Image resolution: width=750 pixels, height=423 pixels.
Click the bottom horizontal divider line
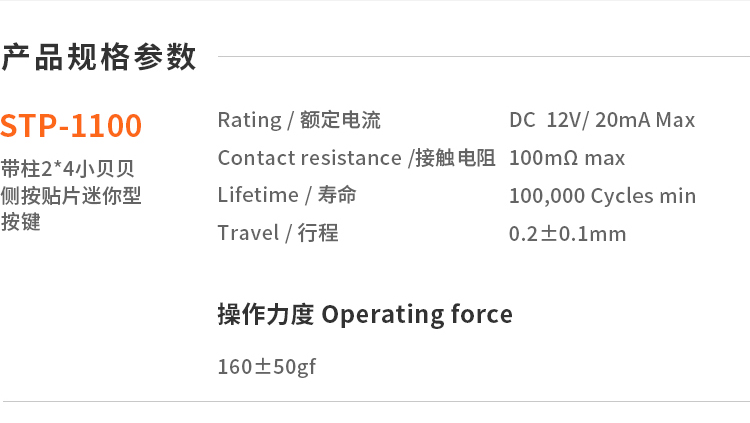coord(375,402)
